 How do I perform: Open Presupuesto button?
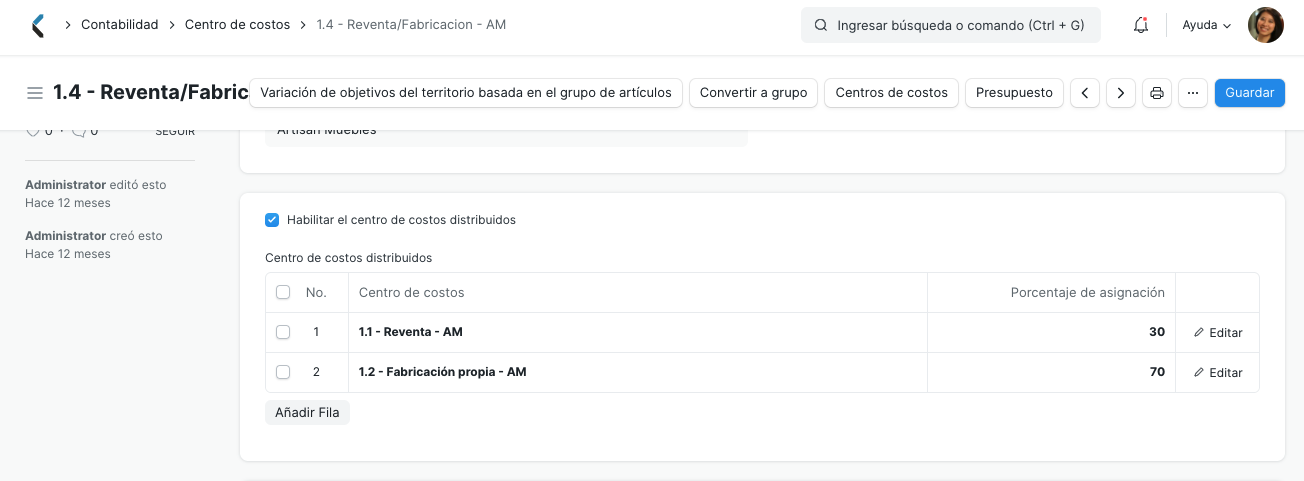1014,93
